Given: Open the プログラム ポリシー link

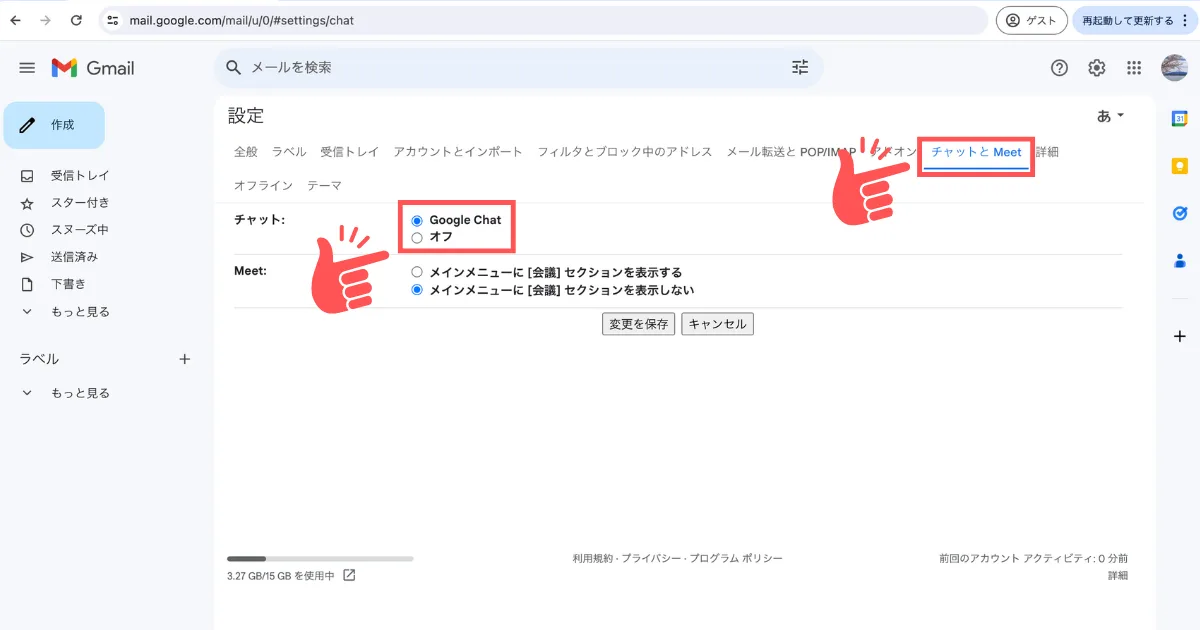Looking at the screenshot, I should pyautogui.click(x=736, y=559).
